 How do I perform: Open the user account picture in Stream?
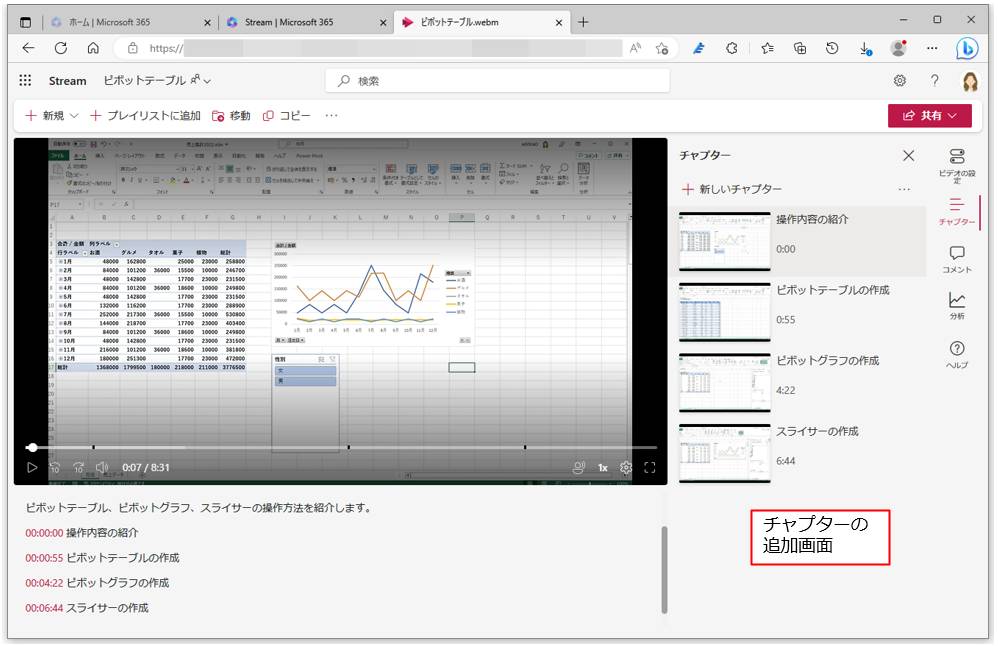pos(970,81)
